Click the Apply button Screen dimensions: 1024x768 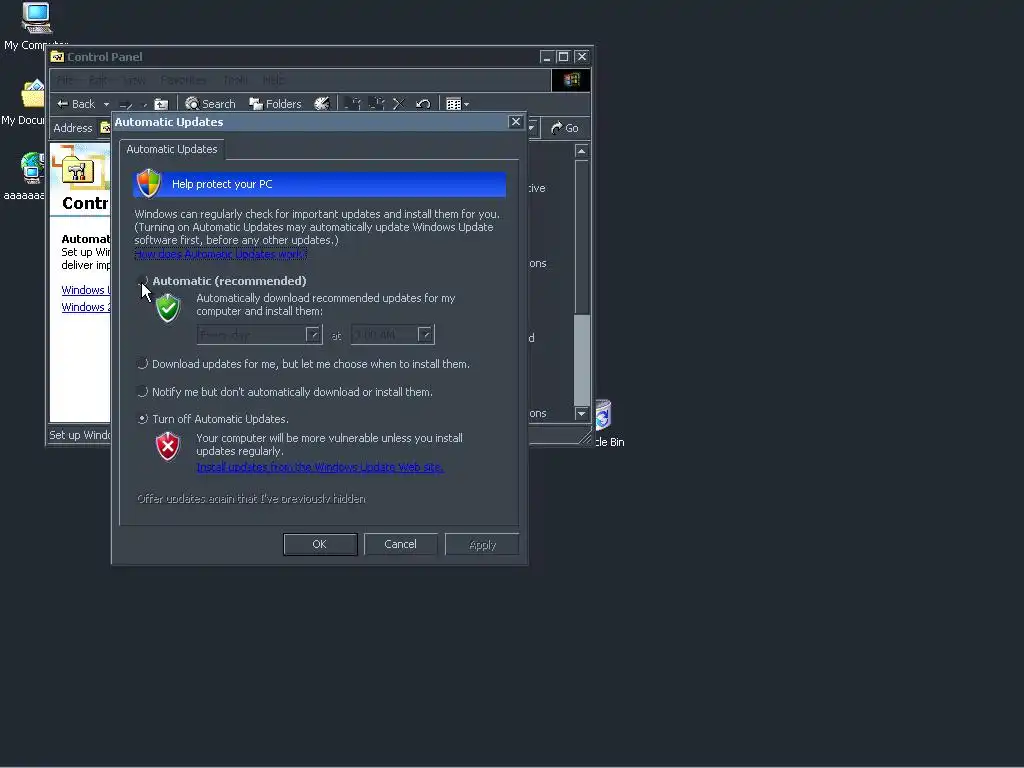tap(483, 544)
